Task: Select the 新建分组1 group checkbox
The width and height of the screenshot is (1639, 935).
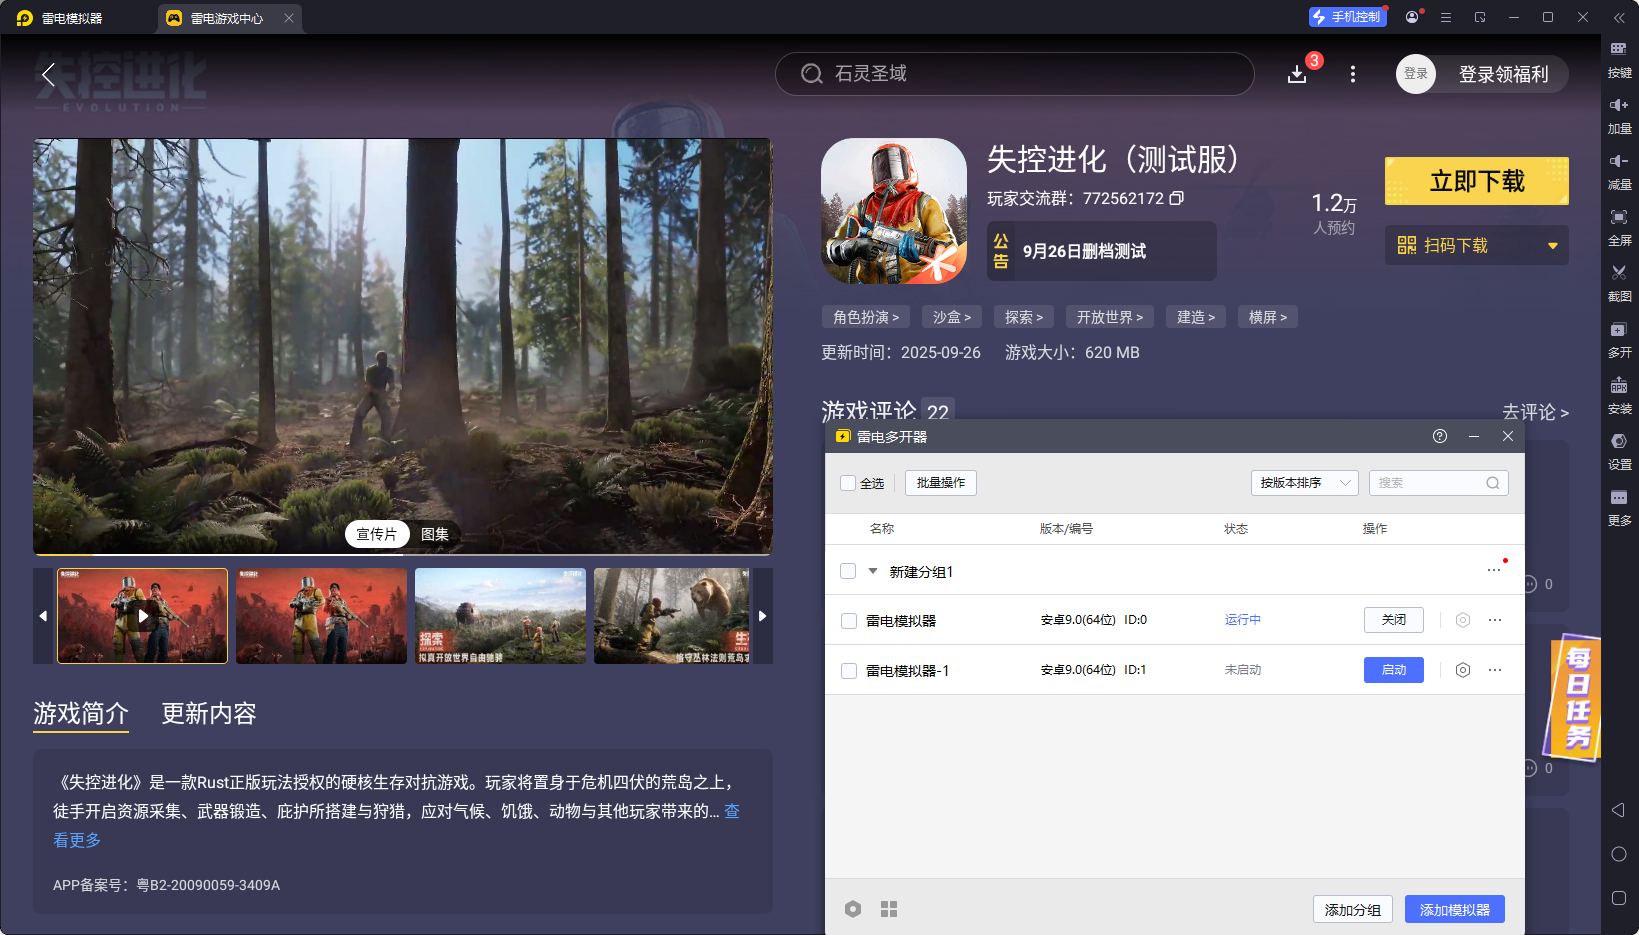Action: coord(848,571)
